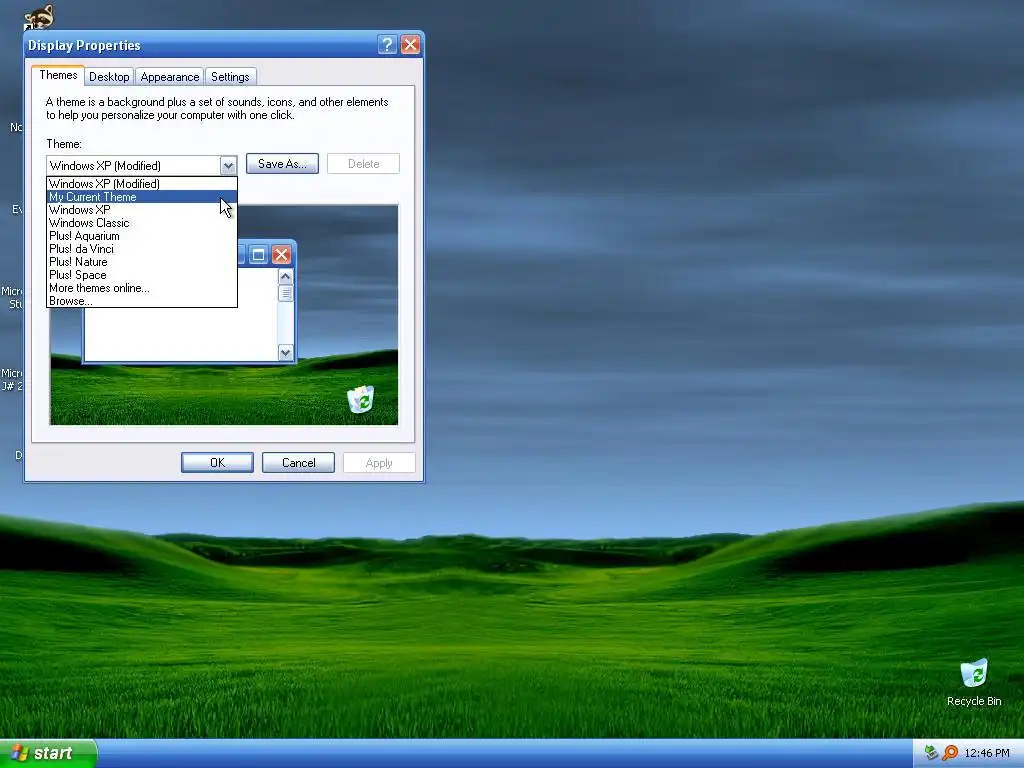The height and width of the screenshot is (768, 1024).
Task: Collapse the Theme dropdown arrow
Action: (x=228, y=165)
